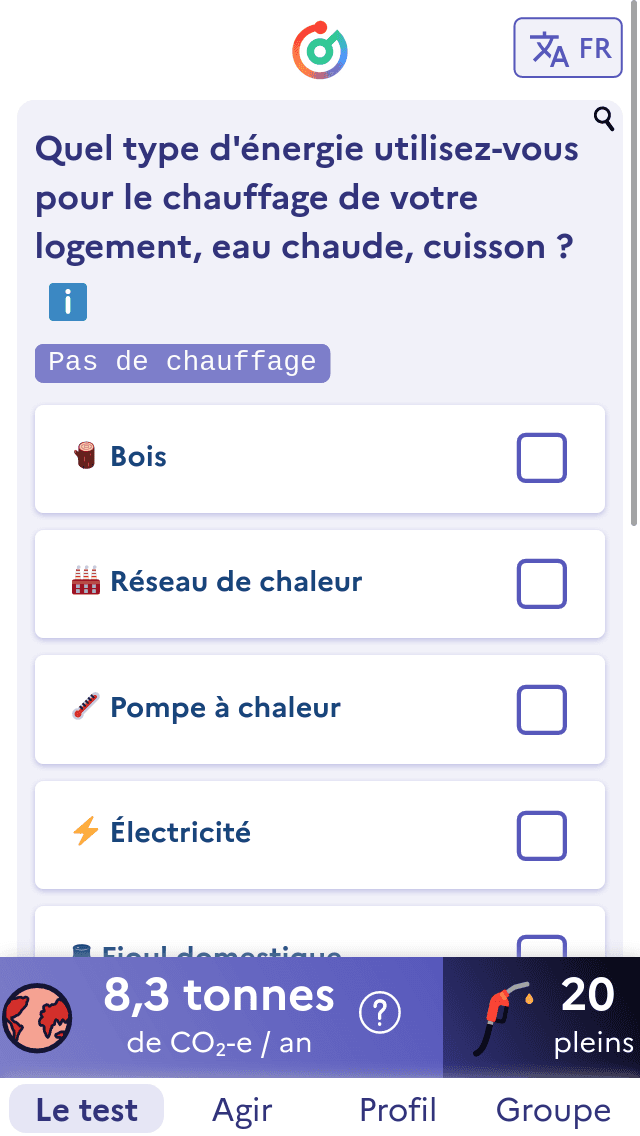Open the question mark help icon
The image size is (640, 1136).
tap(379, 1014)
